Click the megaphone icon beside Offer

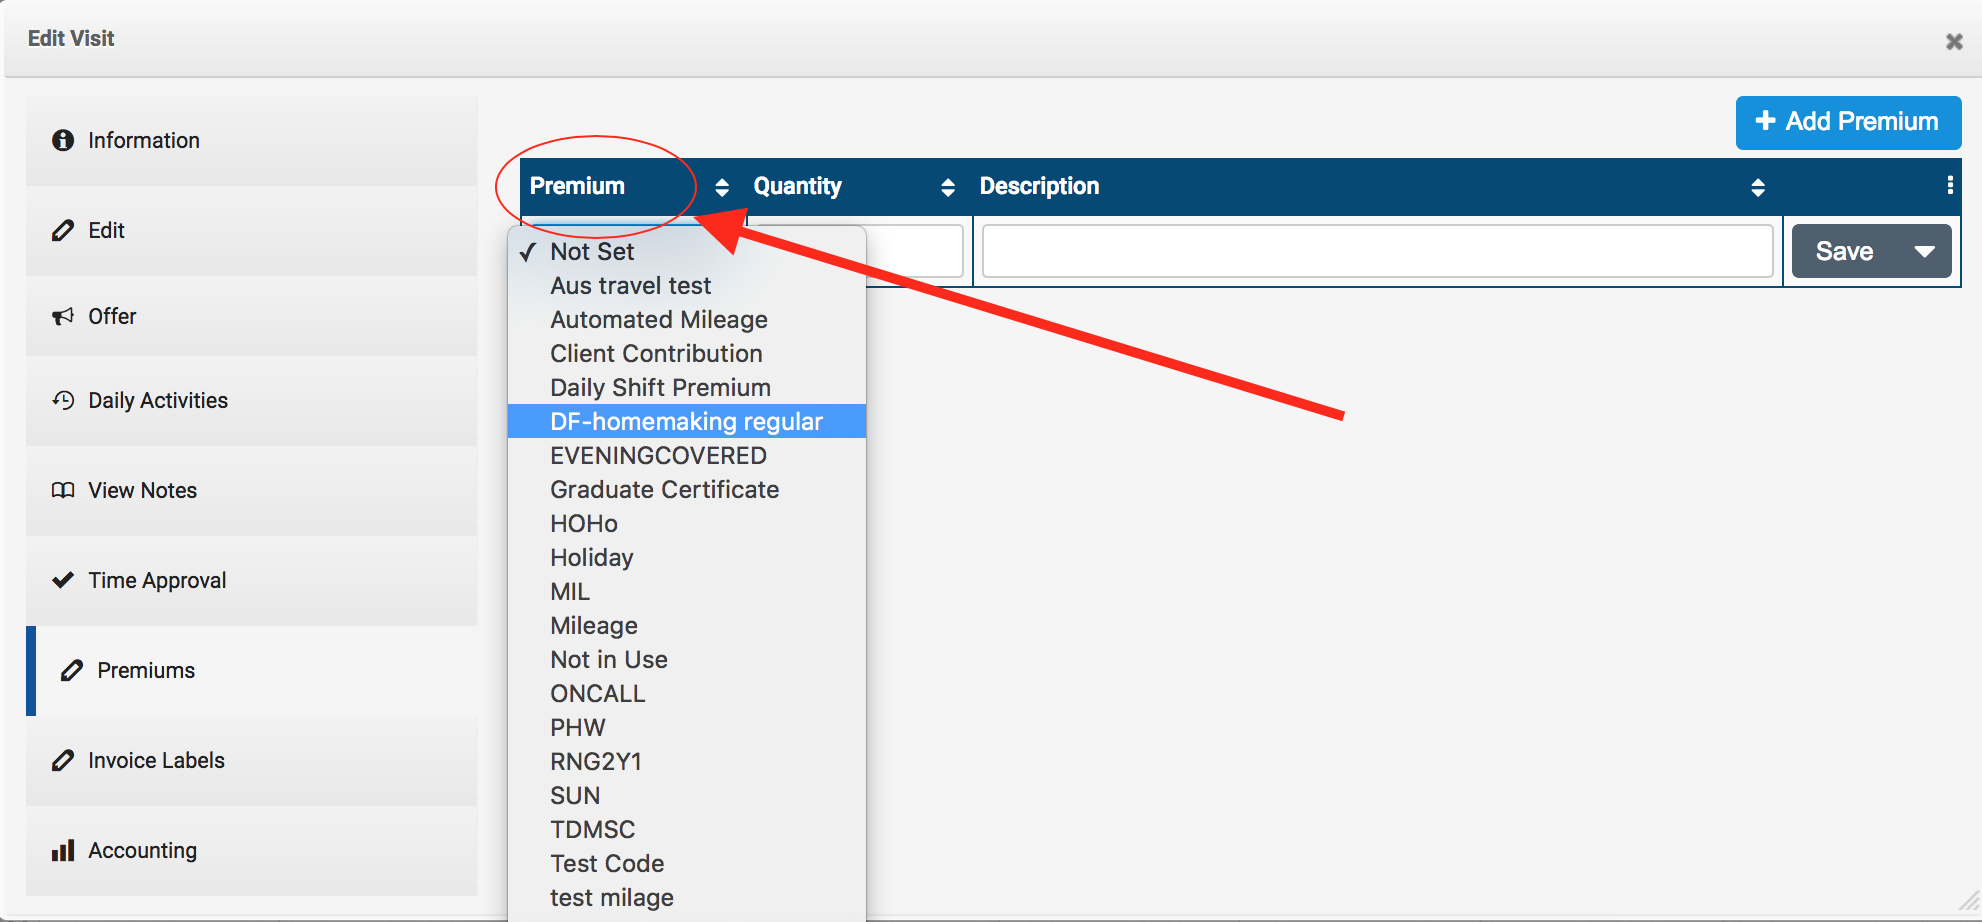(63, 317)
